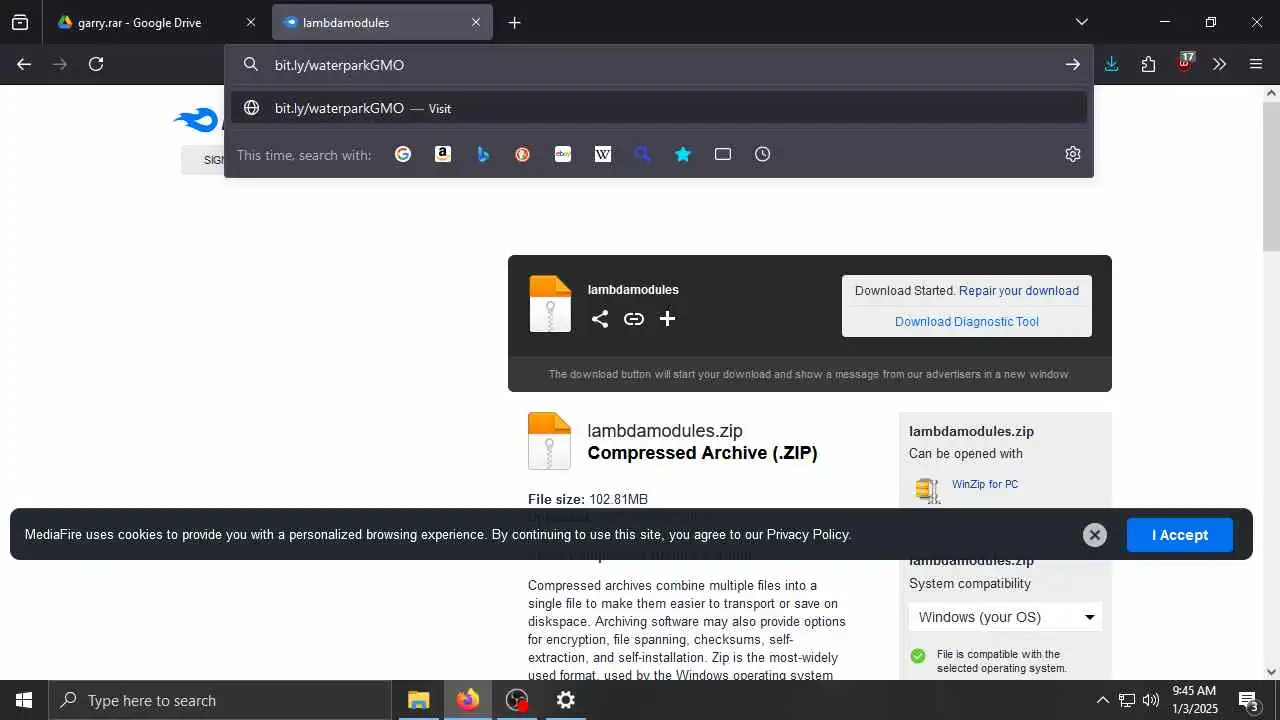Open a new tab with plus button

click(x=514, y=22)
